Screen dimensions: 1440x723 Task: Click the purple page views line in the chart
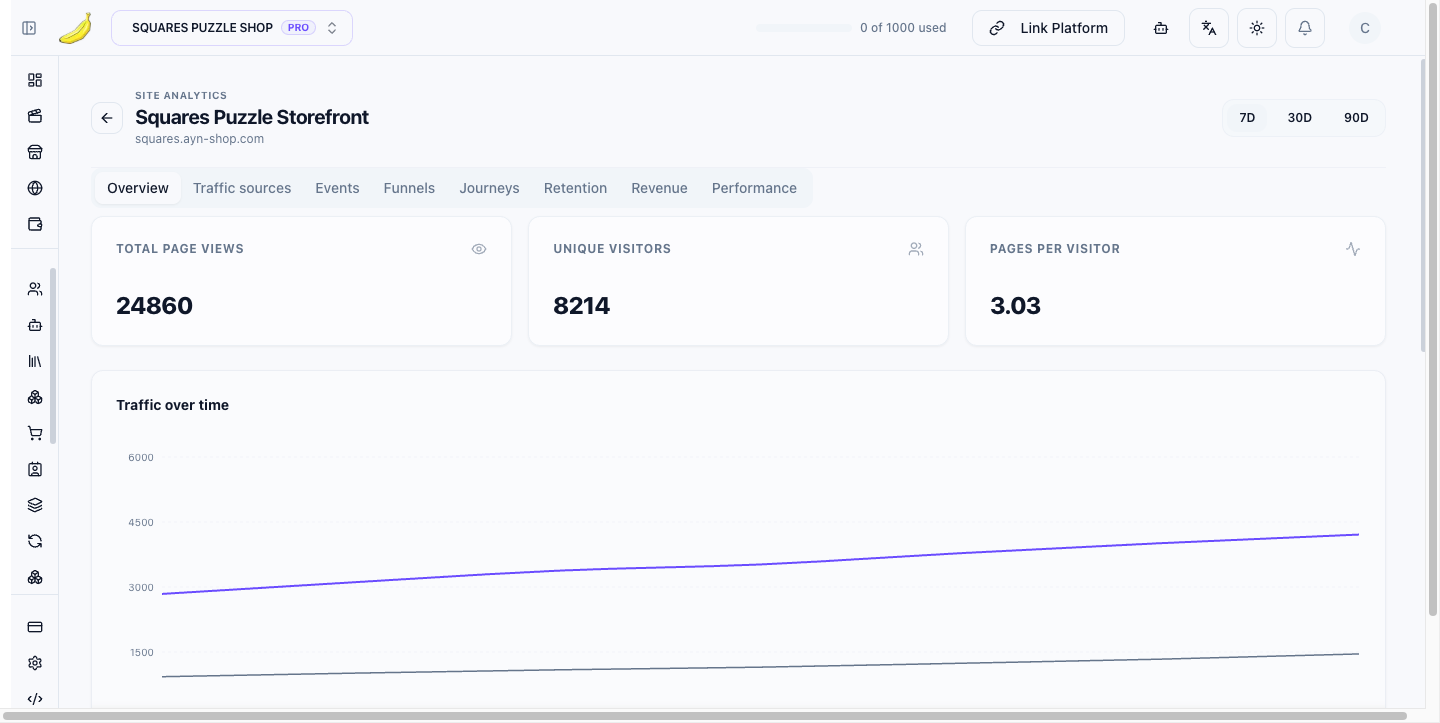tap(760, 564)
